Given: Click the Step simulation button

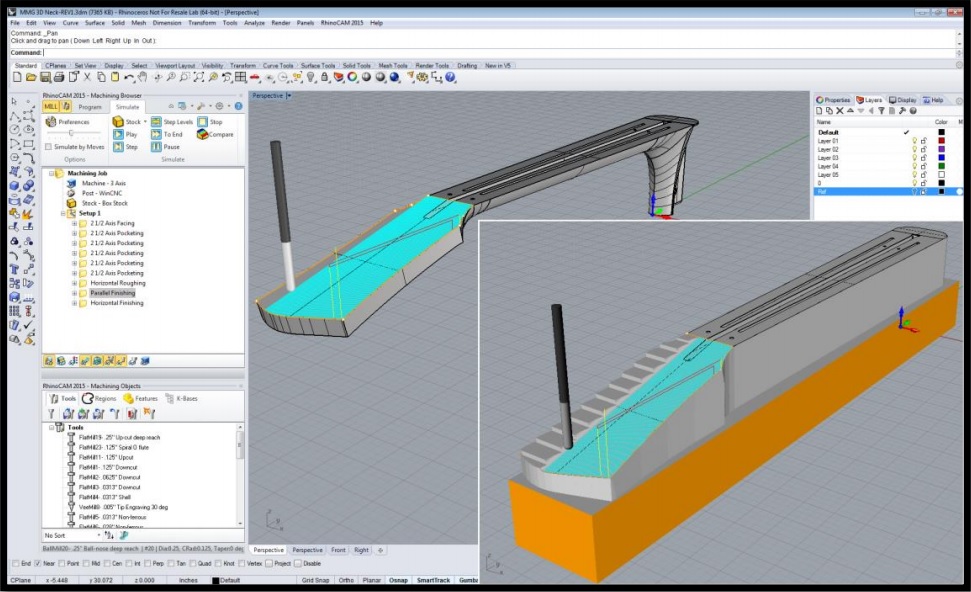Looking at the screenshot, I should pyautogui.click(x=125, y=147).
